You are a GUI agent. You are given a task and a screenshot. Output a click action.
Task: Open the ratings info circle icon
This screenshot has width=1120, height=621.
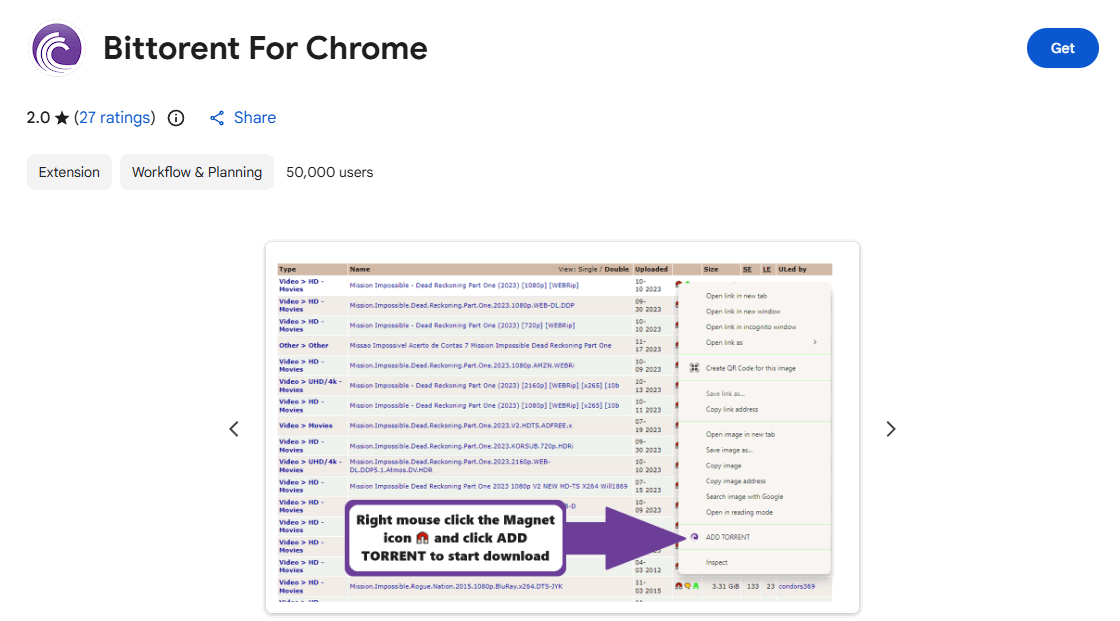point(176,118)
